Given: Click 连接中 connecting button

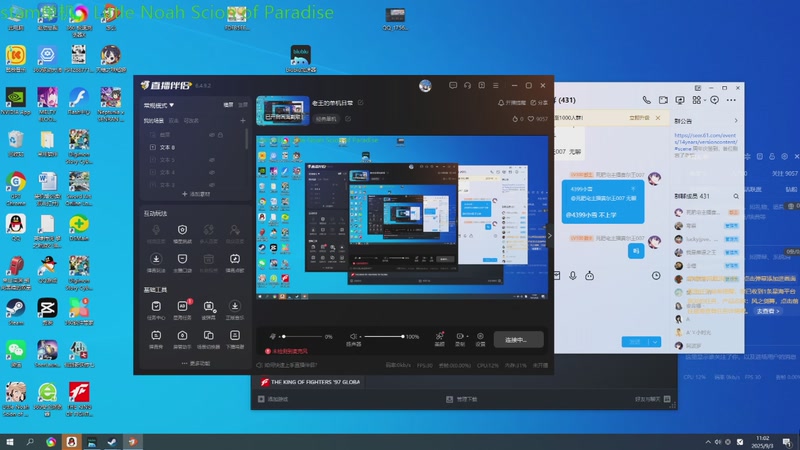Looking at the screenshot, I should (x=518, y=340).
